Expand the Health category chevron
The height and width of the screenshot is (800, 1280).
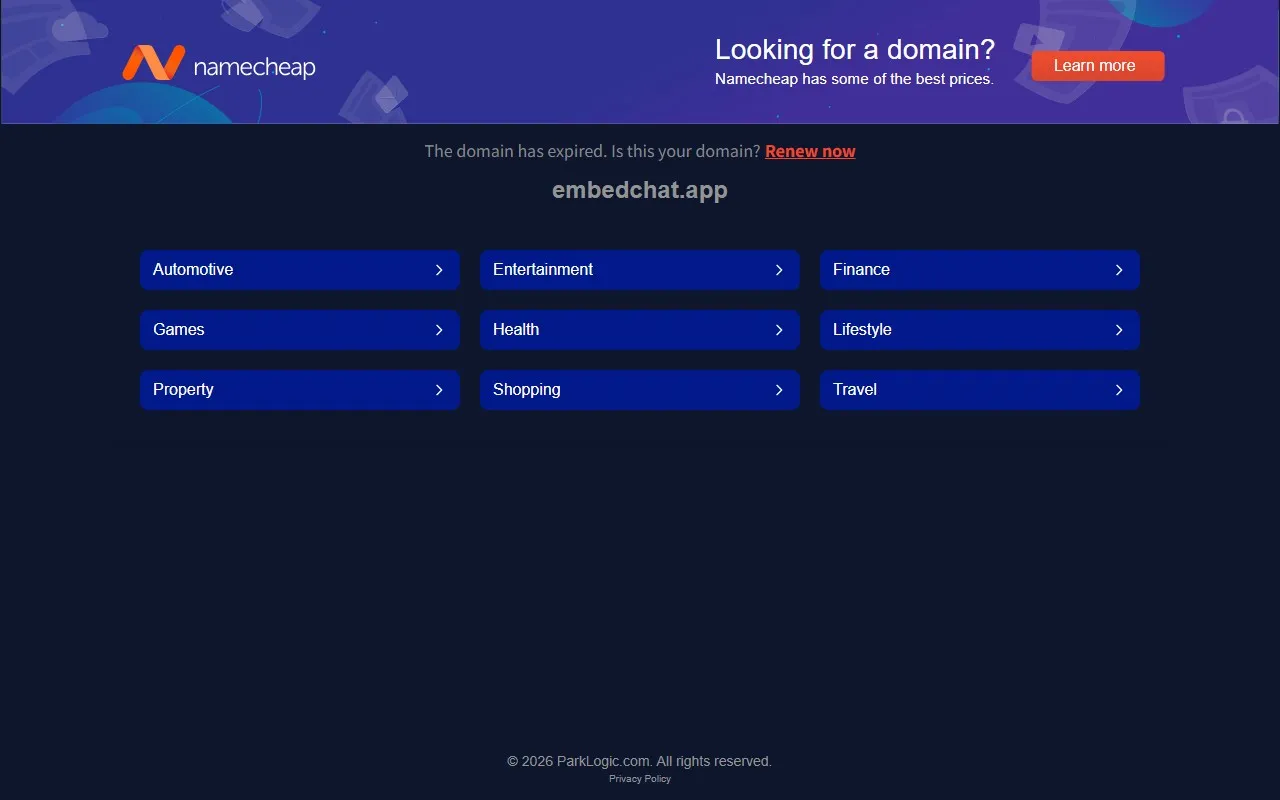coord(778,329)
